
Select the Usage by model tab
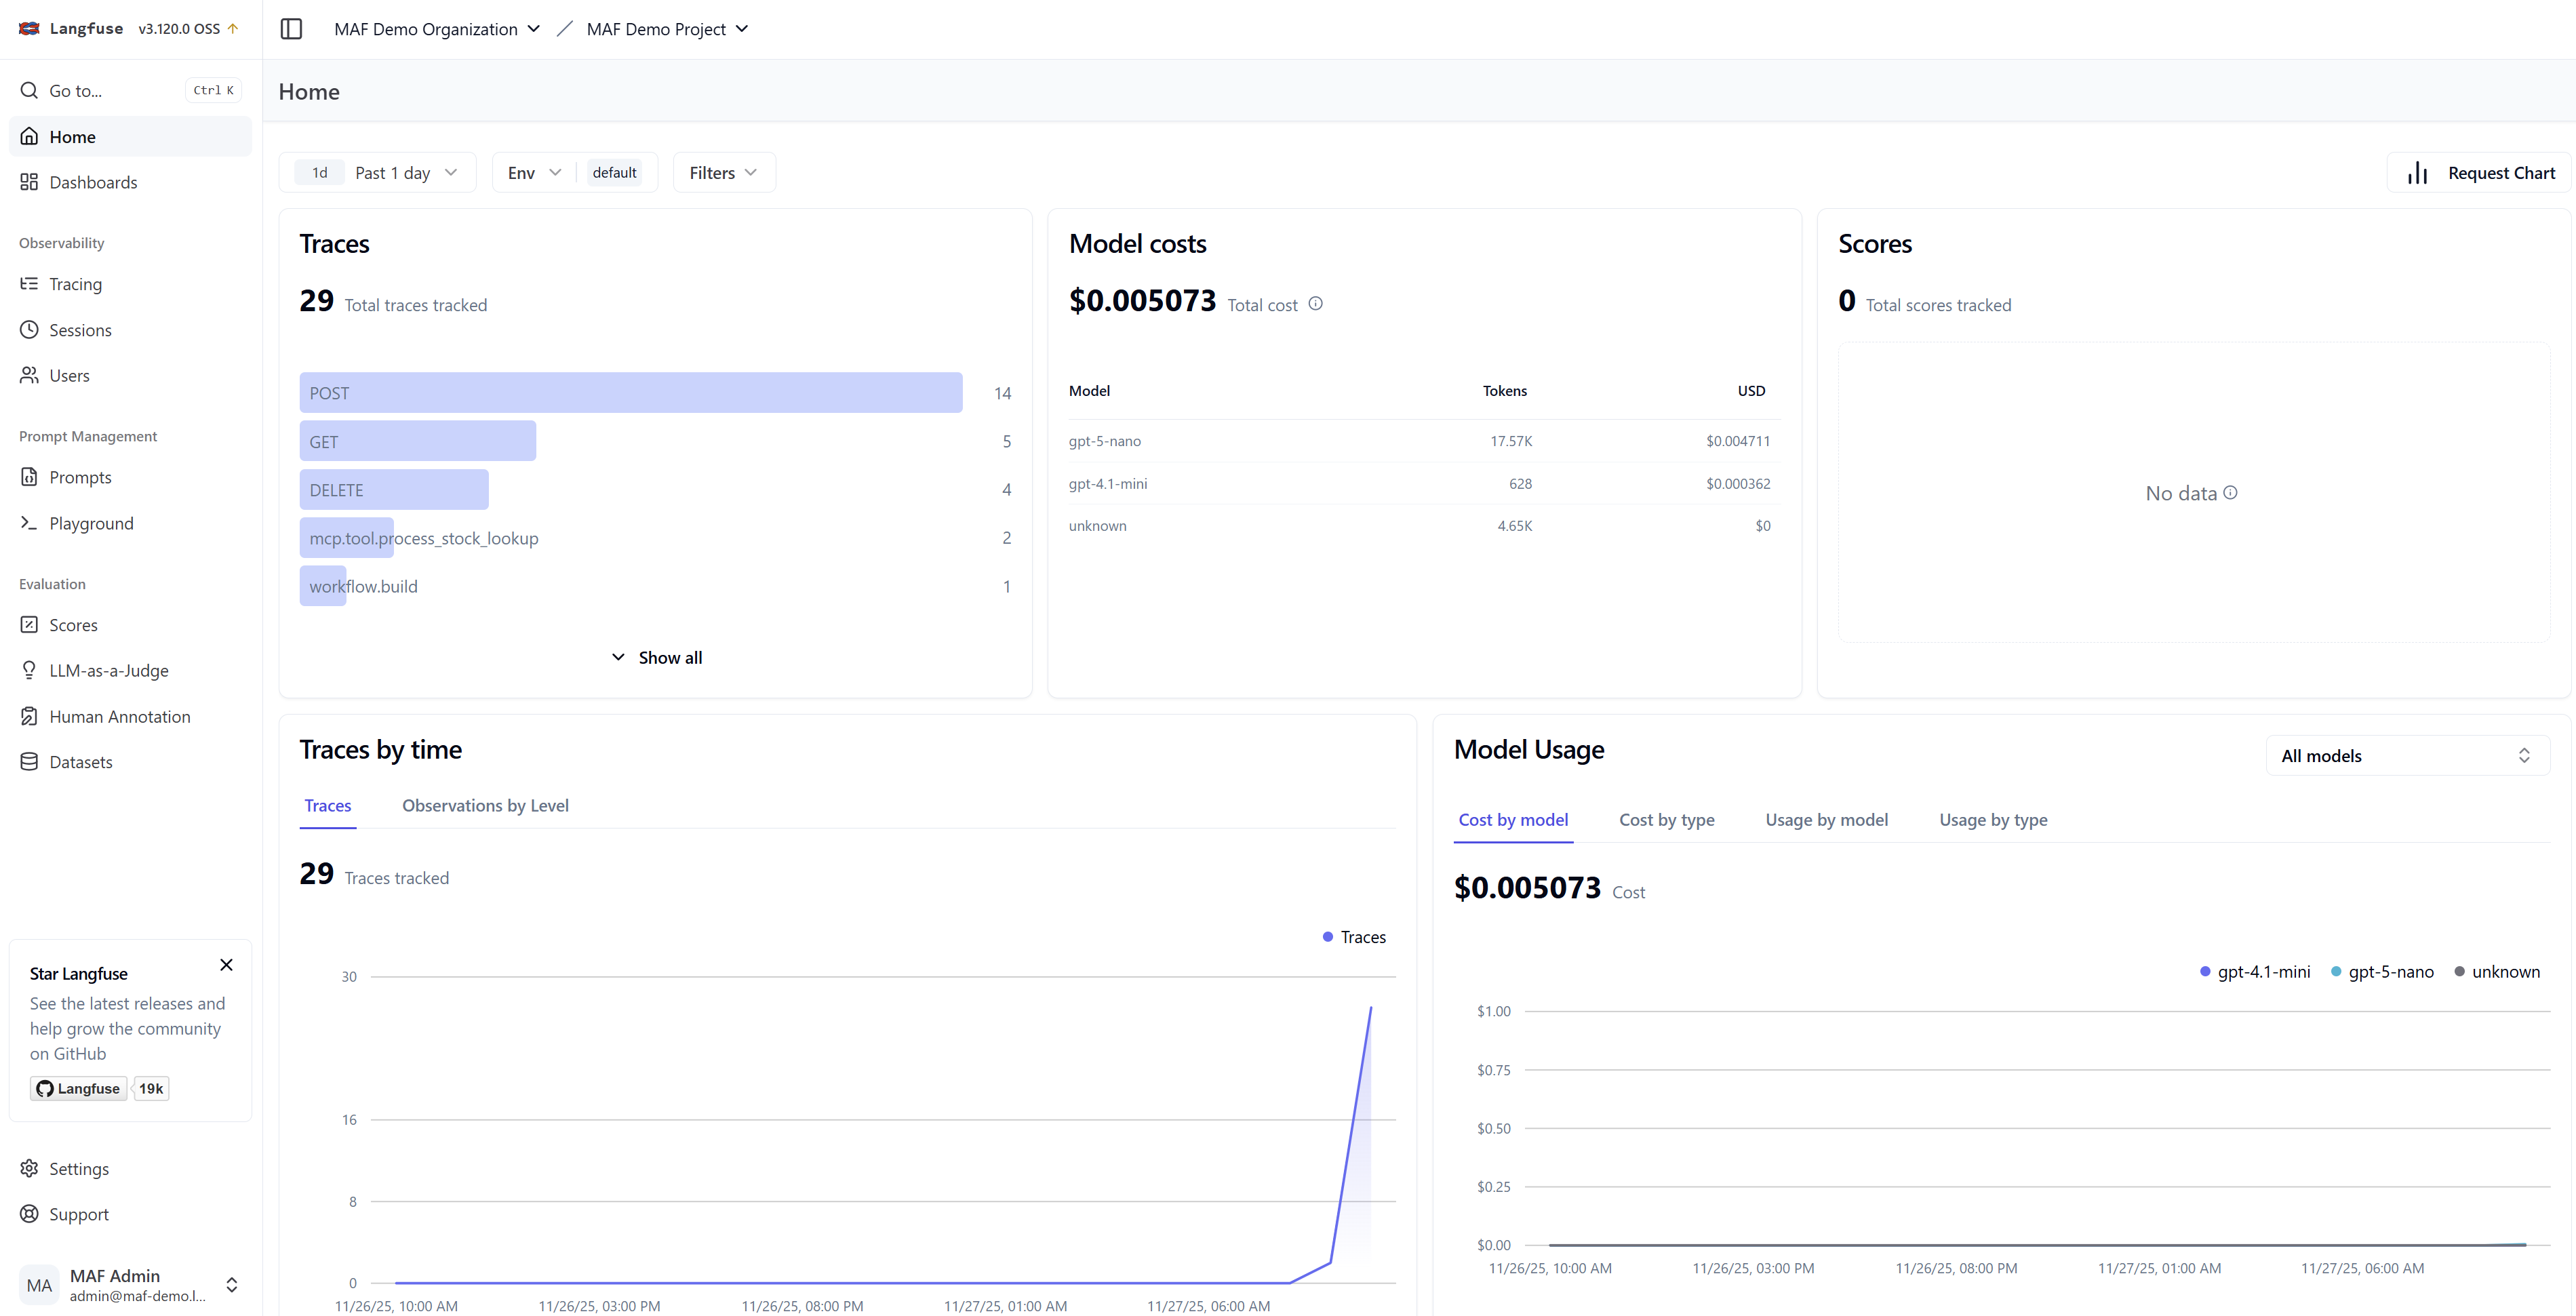(x=1826, y=820)
